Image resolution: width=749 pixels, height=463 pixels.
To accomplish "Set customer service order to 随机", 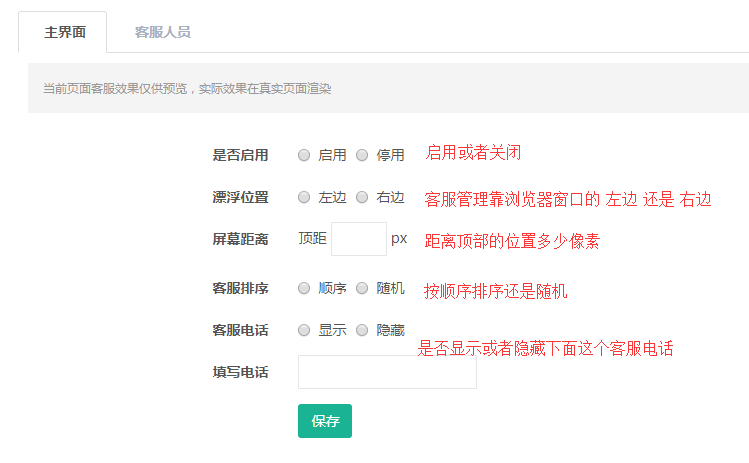I will (362, 288).
